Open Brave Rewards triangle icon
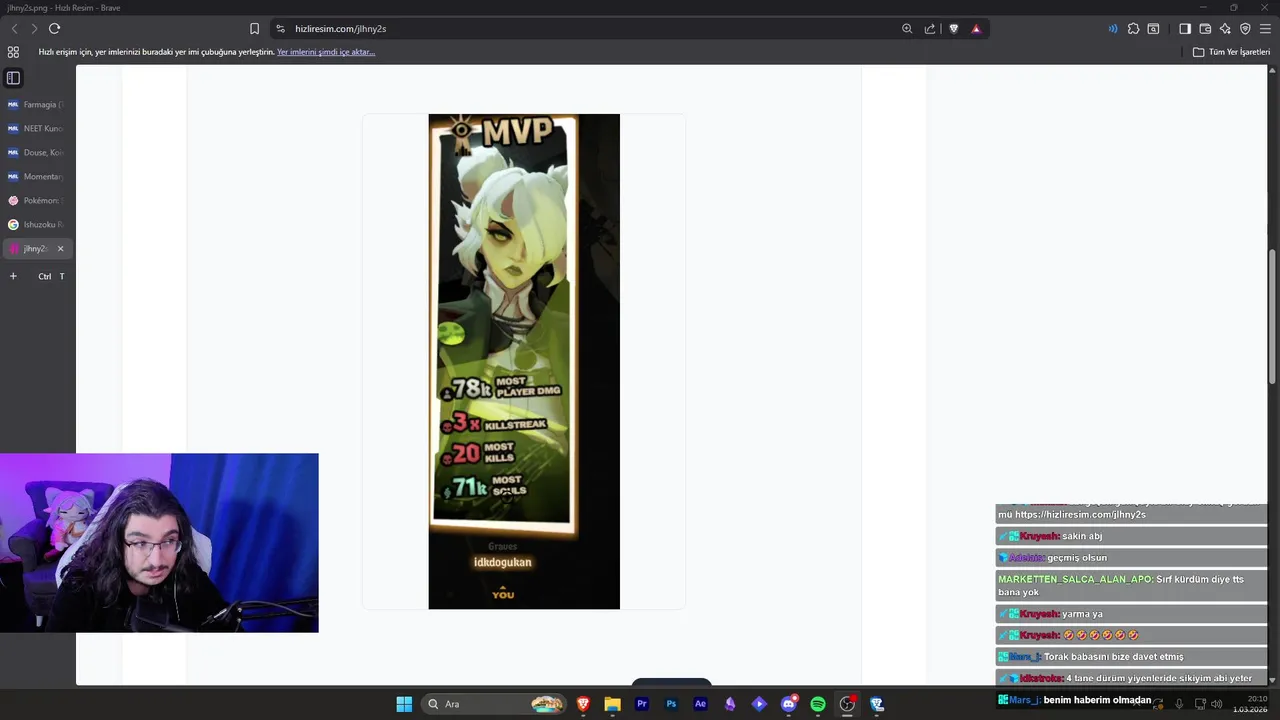Viewport: 1280px width, 720px height. pos(976,29)
